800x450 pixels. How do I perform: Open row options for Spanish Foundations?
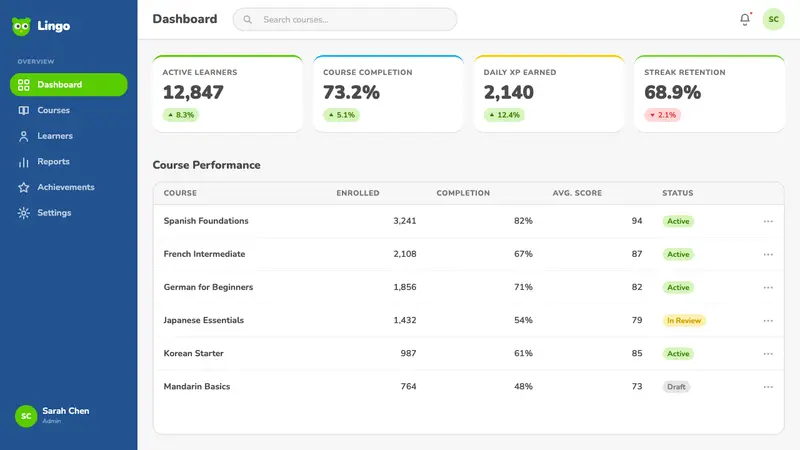[x=768, y=221]
